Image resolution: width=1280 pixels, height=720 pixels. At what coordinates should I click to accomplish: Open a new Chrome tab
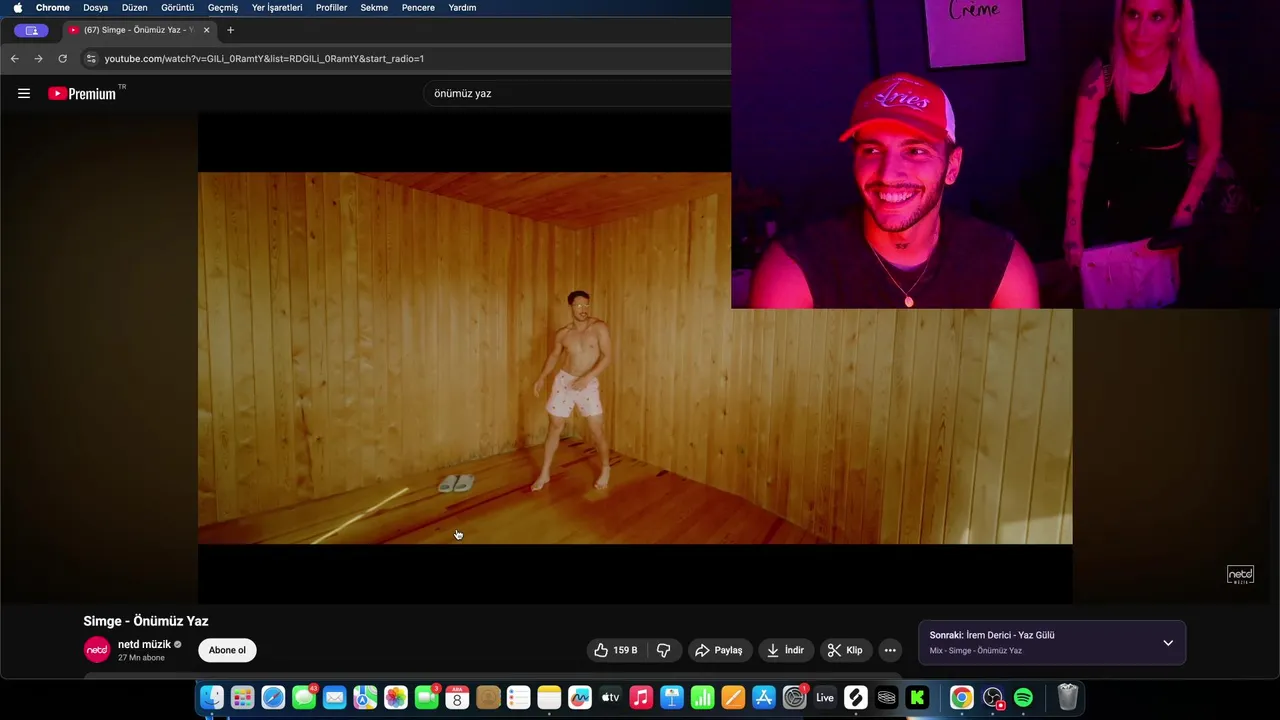click(230, 30)
